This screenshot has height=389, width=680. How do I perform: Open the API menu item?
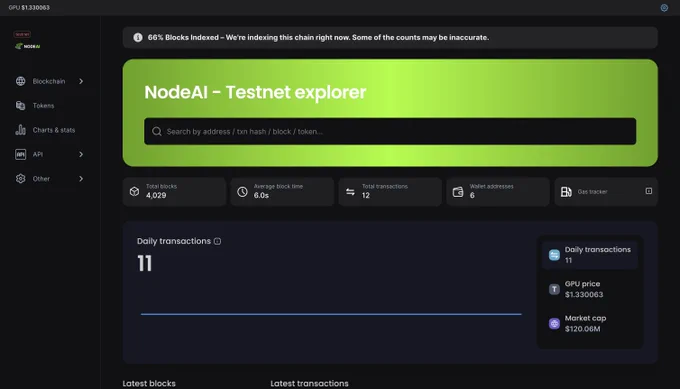click(x=49, y=154)
